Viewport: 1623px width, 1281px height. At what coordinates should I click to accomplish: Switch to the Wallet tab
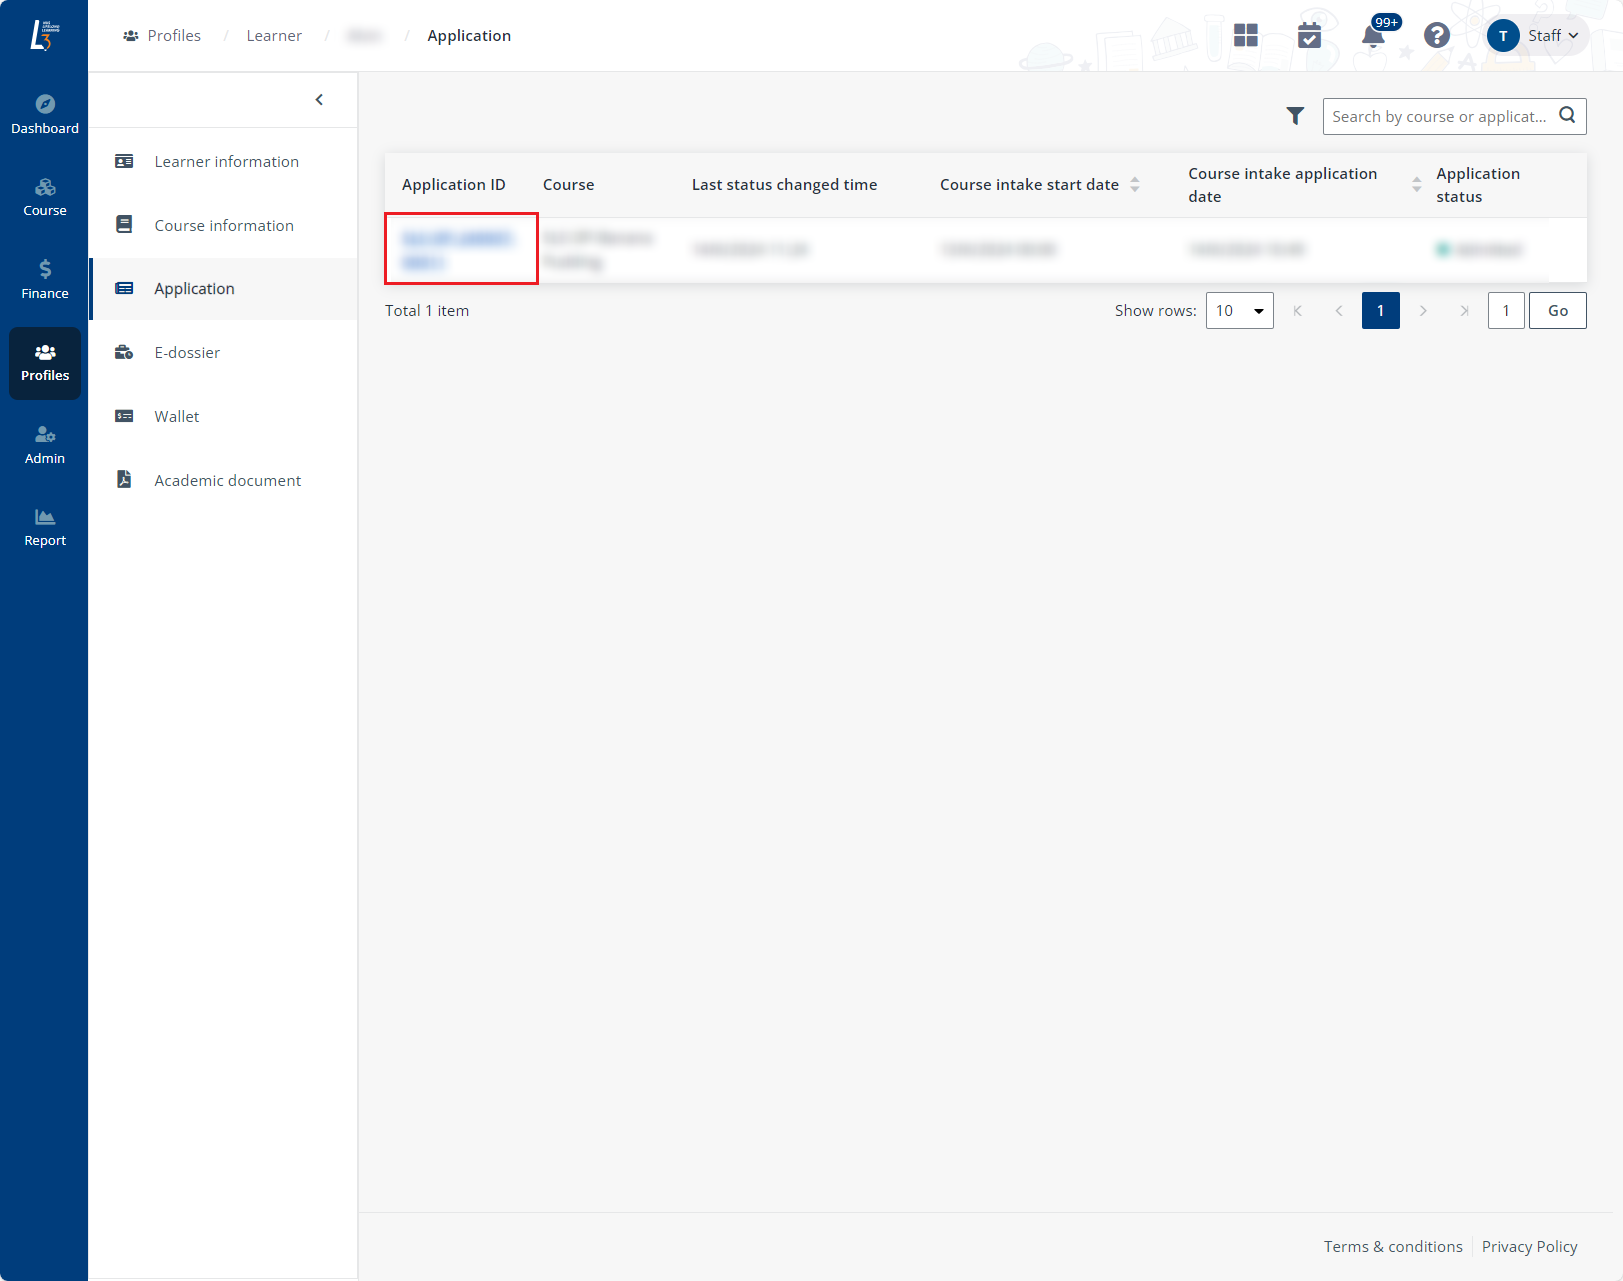tap(176, 416)
